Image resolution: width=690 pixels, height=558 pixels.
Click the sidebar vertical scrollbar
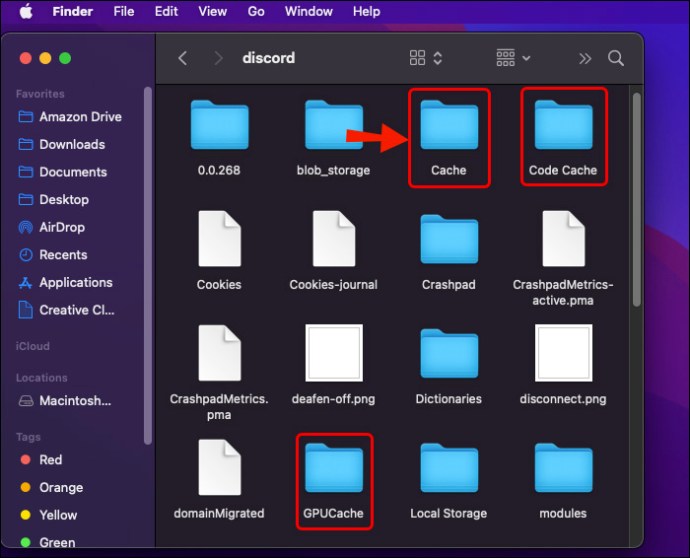point(148,265)
